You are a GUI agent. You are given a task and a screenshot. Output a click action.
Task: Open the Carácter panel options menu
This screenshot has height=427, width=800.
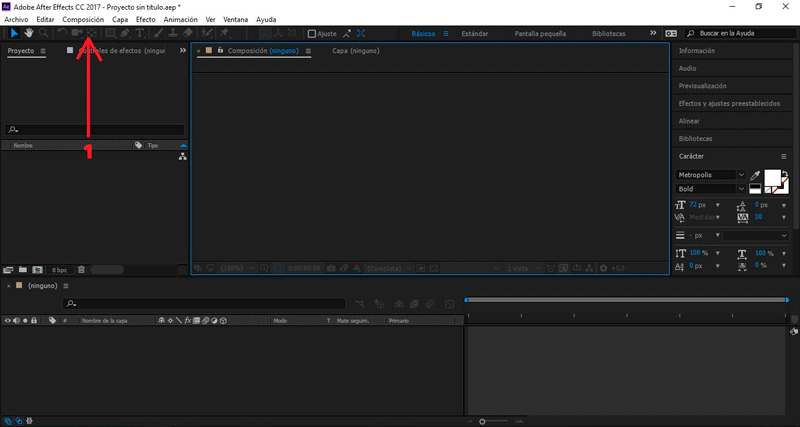(784, 157)
